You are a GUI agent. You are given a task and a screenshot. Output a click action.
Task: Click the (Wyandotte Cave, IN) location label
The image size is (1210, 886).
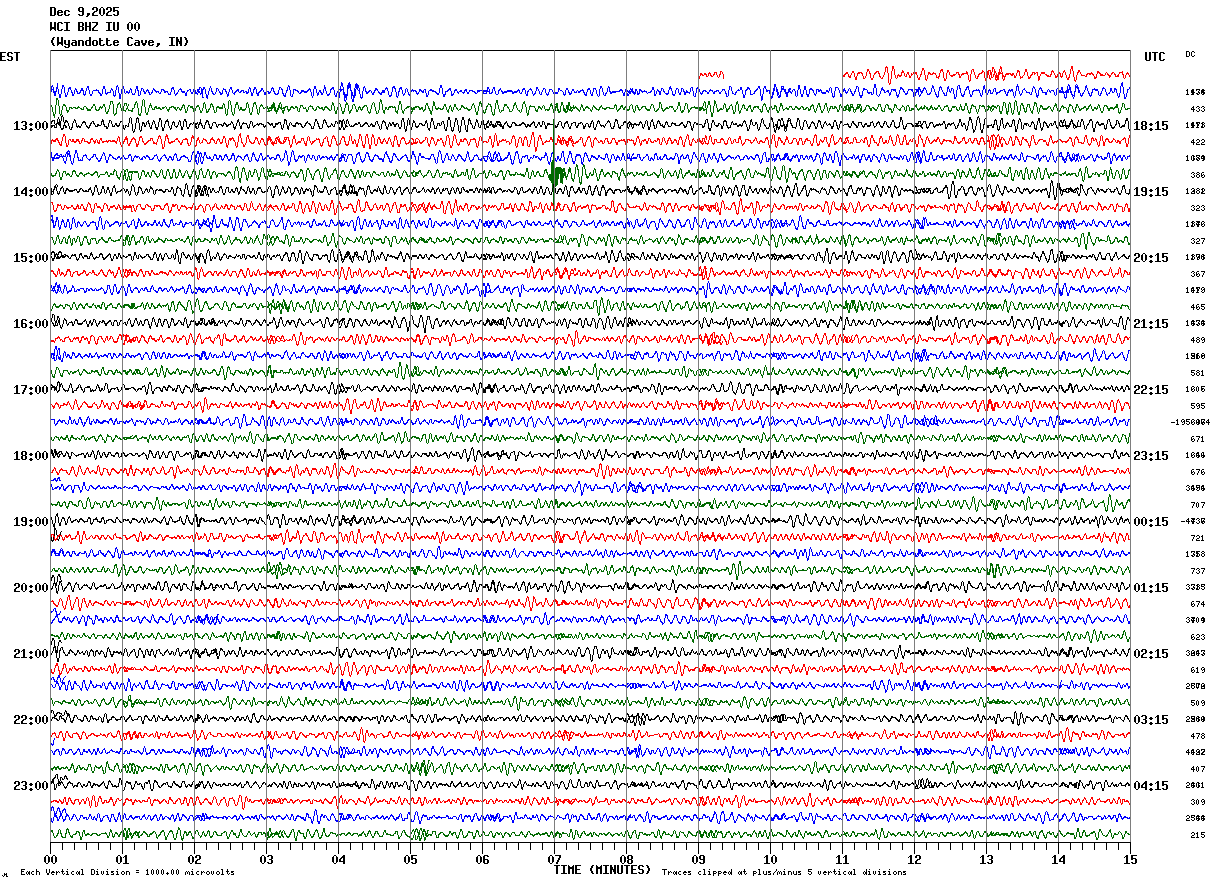pos(118,42)
